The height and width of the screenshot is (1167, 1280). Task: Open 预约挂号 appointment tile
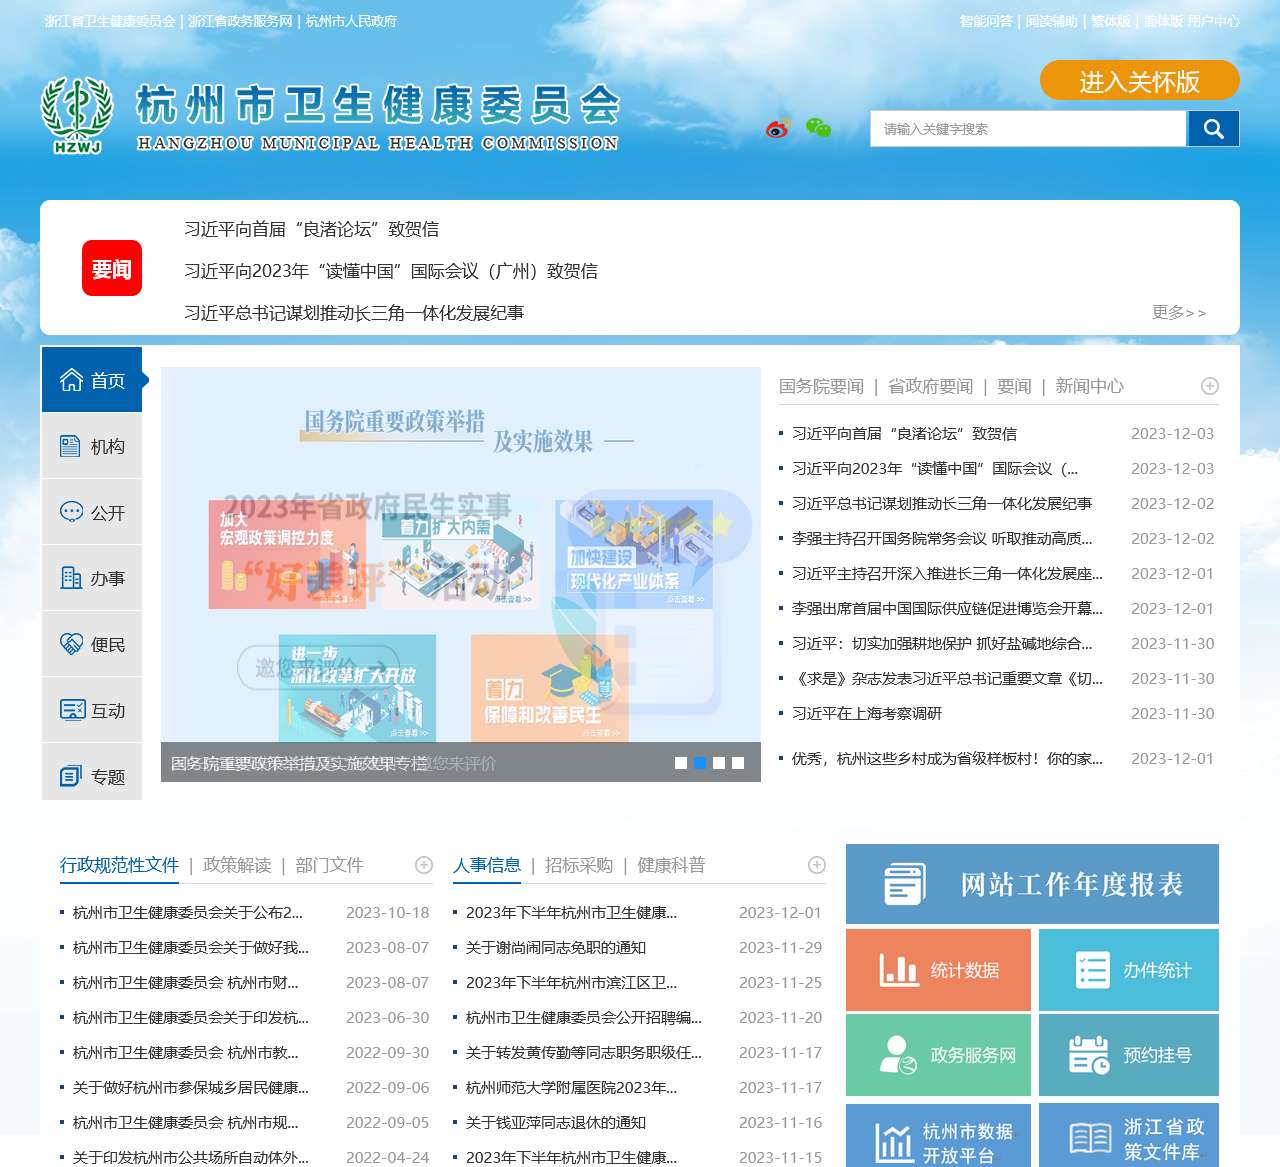point(1128,1055)
